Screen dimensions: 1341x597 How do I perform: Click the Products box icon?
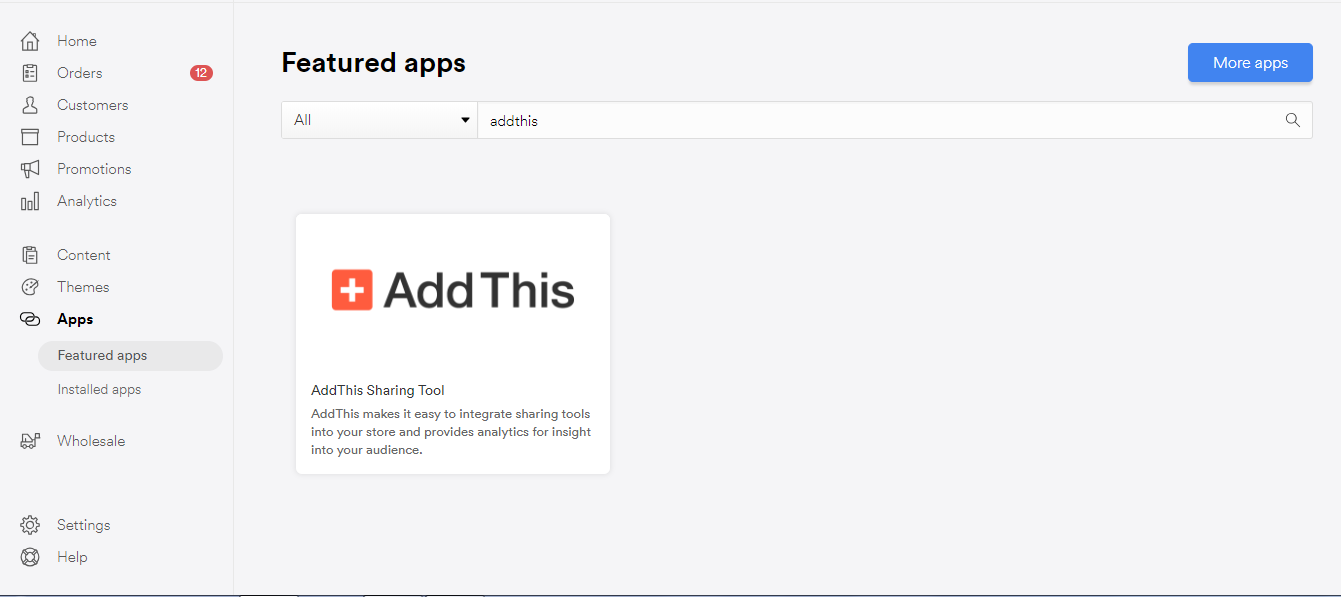coord(30,136)
